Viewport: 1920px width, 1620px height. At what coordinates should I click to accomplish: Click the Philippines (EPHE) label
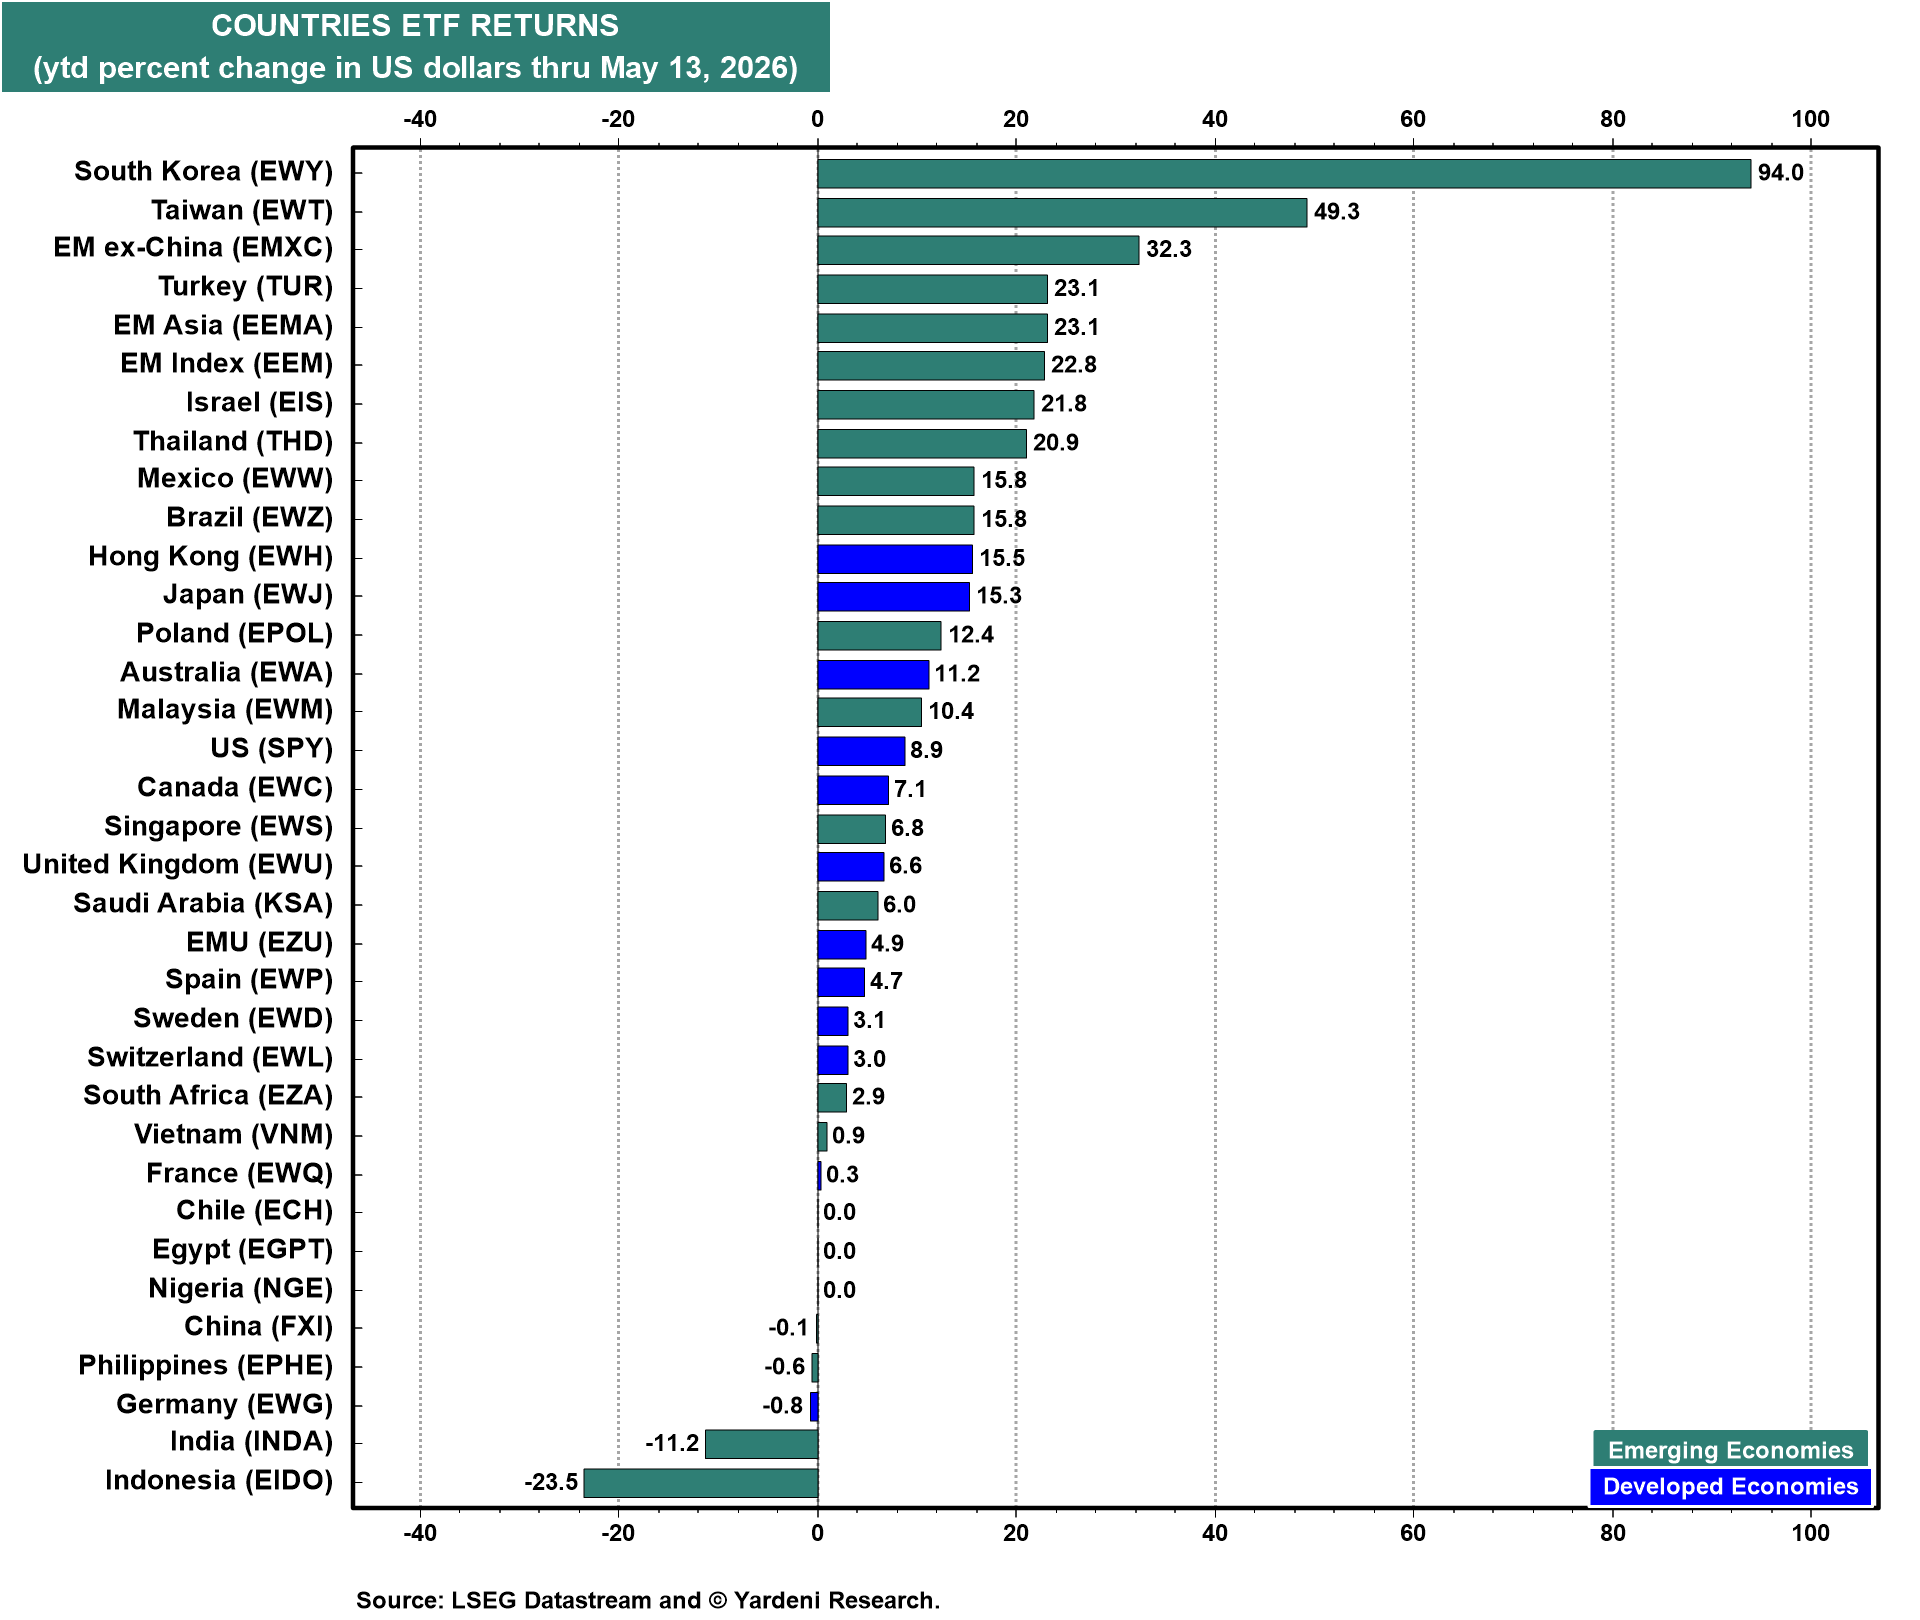pyautogui.click(x=206, y=1366)
